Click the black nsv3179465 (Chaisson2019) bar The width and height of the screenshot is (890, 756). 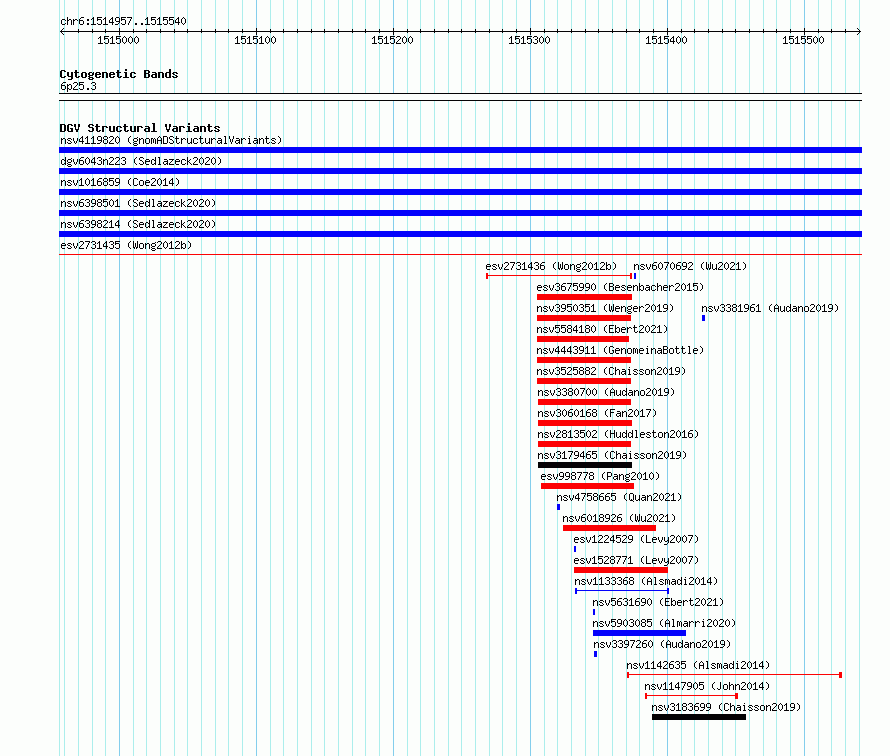tap(585, 465)
